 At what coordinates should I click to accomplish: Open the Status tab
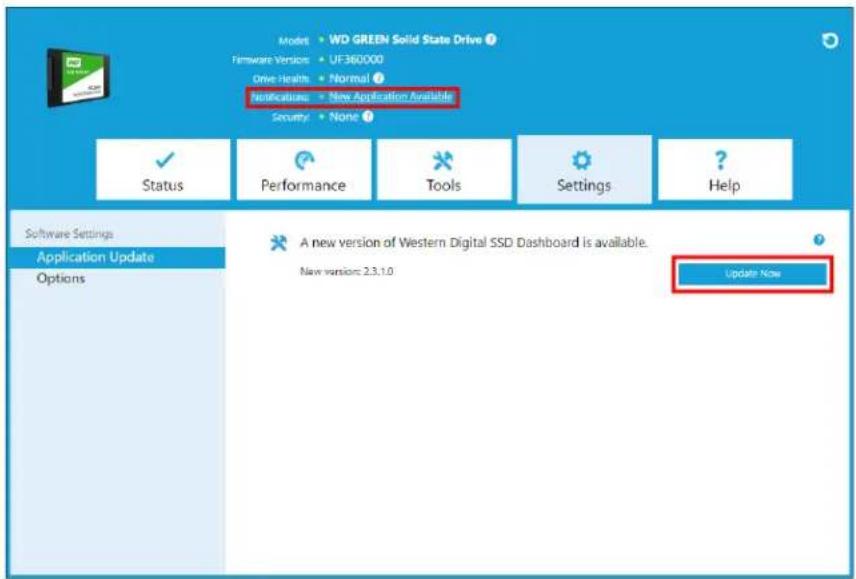pos(163,170)
